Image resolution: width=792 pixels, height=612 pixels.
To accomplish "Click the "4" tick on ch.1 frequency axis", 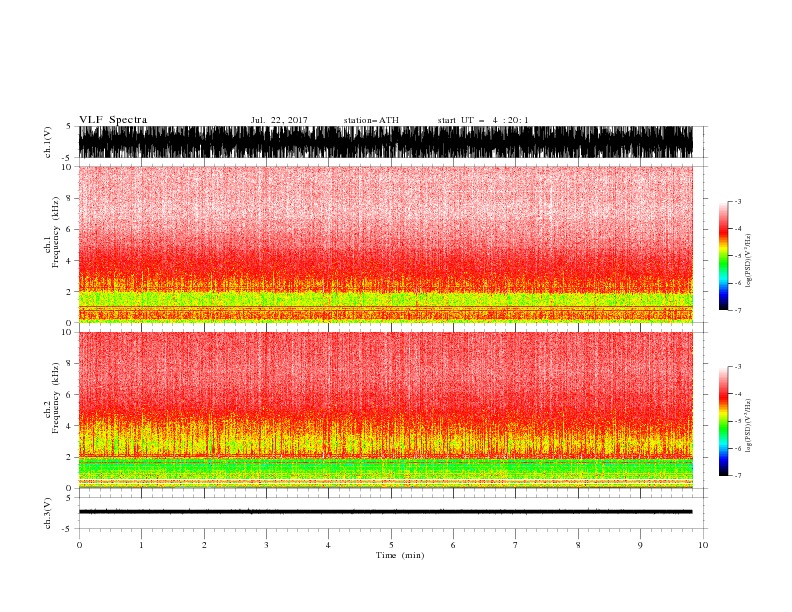I will coord(69,261).
